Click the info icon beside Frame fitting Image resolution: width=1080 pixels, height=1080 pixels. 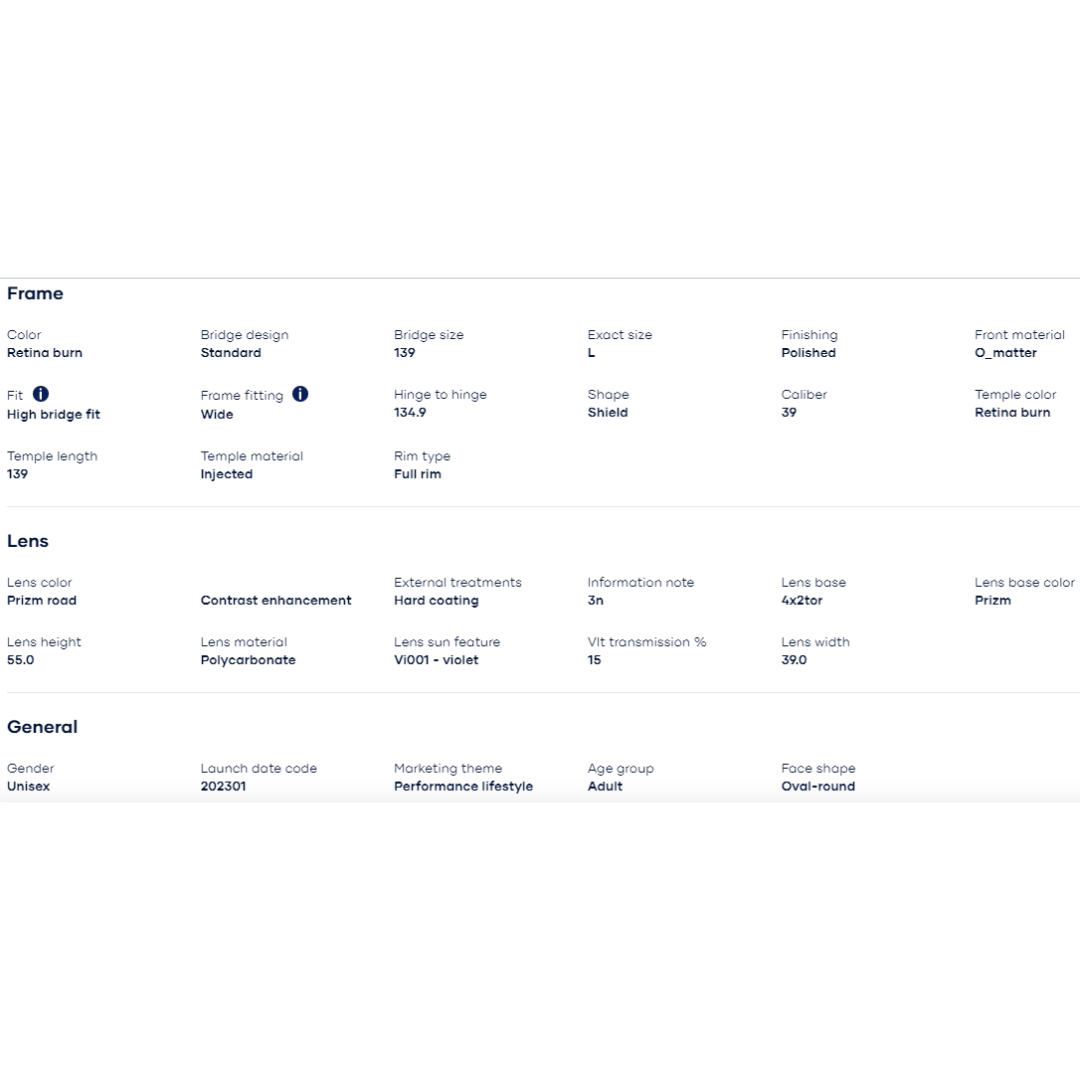(x=300, y=394)
